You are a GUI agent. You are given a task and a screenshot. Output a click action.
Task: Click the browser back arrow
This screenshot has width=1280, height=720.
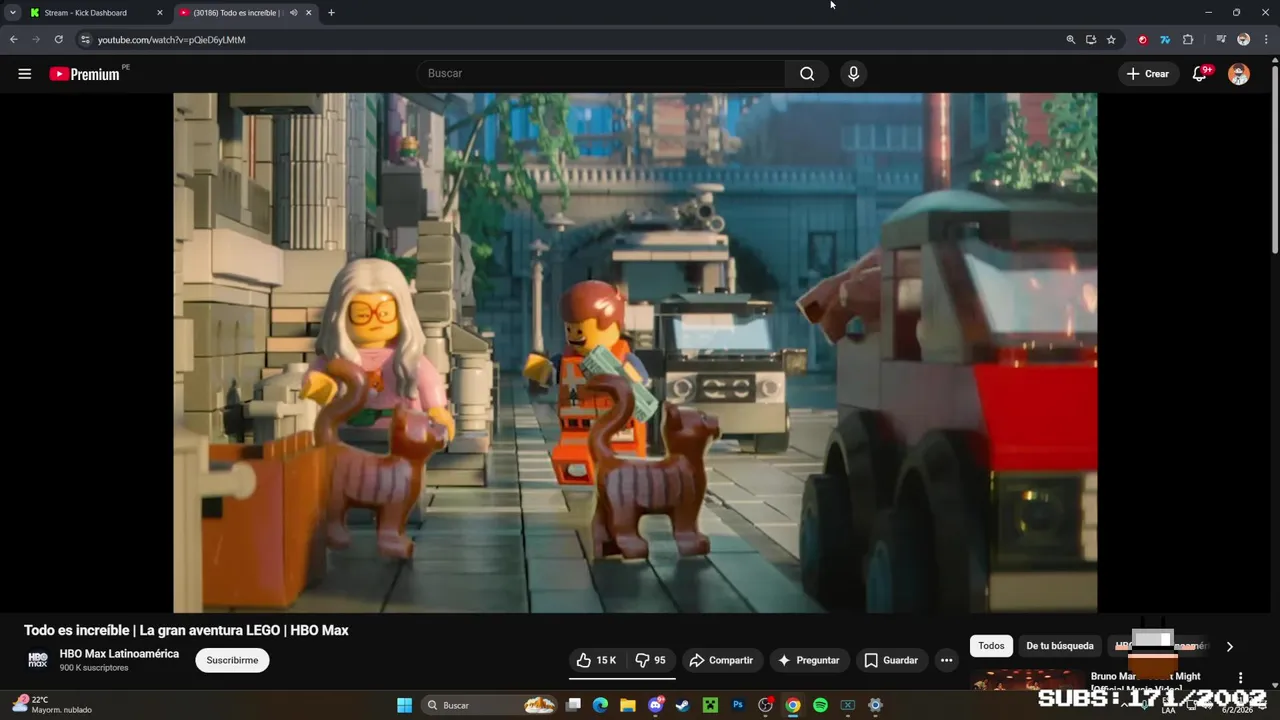point(14,40)
